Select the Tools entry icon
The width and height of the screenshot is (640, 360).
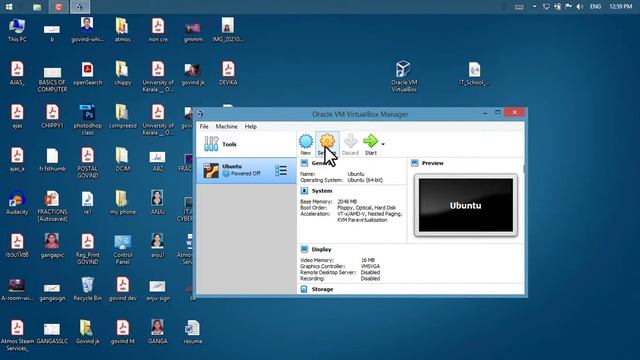tap(211, 144)
